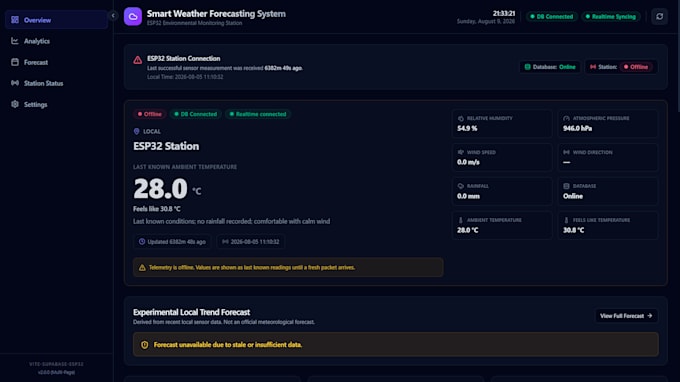Click the database icon in Database chip

527,67
